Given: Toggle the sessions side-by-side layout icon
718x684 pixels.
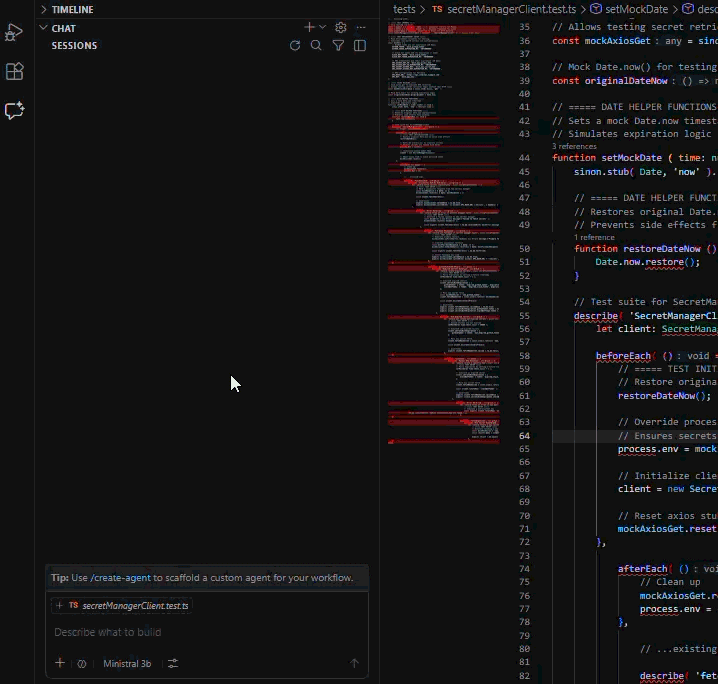Looking at the screenshot, I should (360, 45).
